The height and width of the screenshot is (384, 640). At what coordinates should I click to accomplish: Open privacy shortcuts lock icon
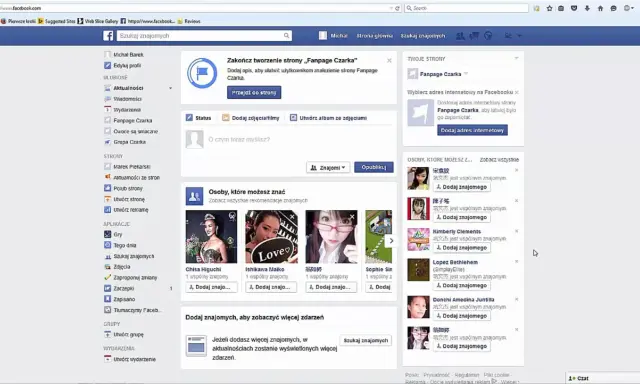(x=508, y=36)
